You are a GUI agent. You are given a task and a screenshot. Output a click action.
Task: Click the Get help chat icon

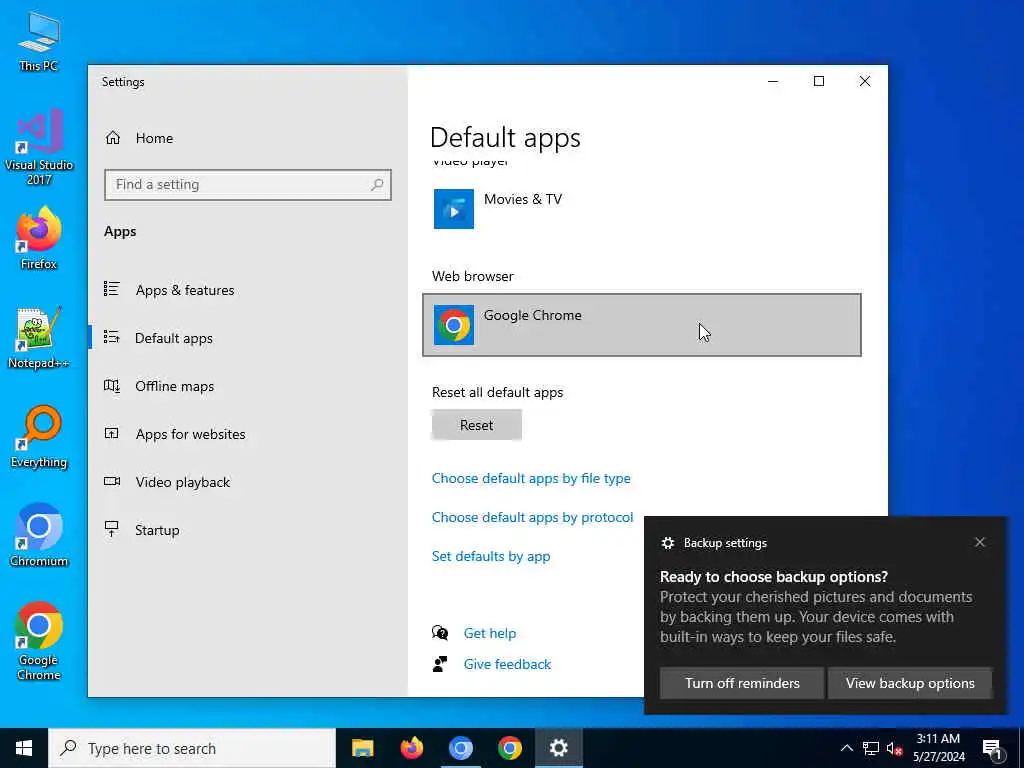click(440, 633)
